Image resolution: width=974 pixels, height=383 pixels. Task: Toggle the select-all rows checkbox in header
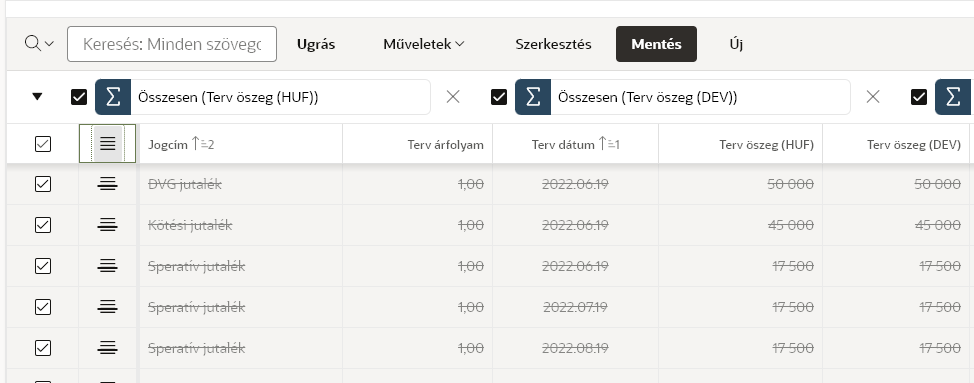43,144
